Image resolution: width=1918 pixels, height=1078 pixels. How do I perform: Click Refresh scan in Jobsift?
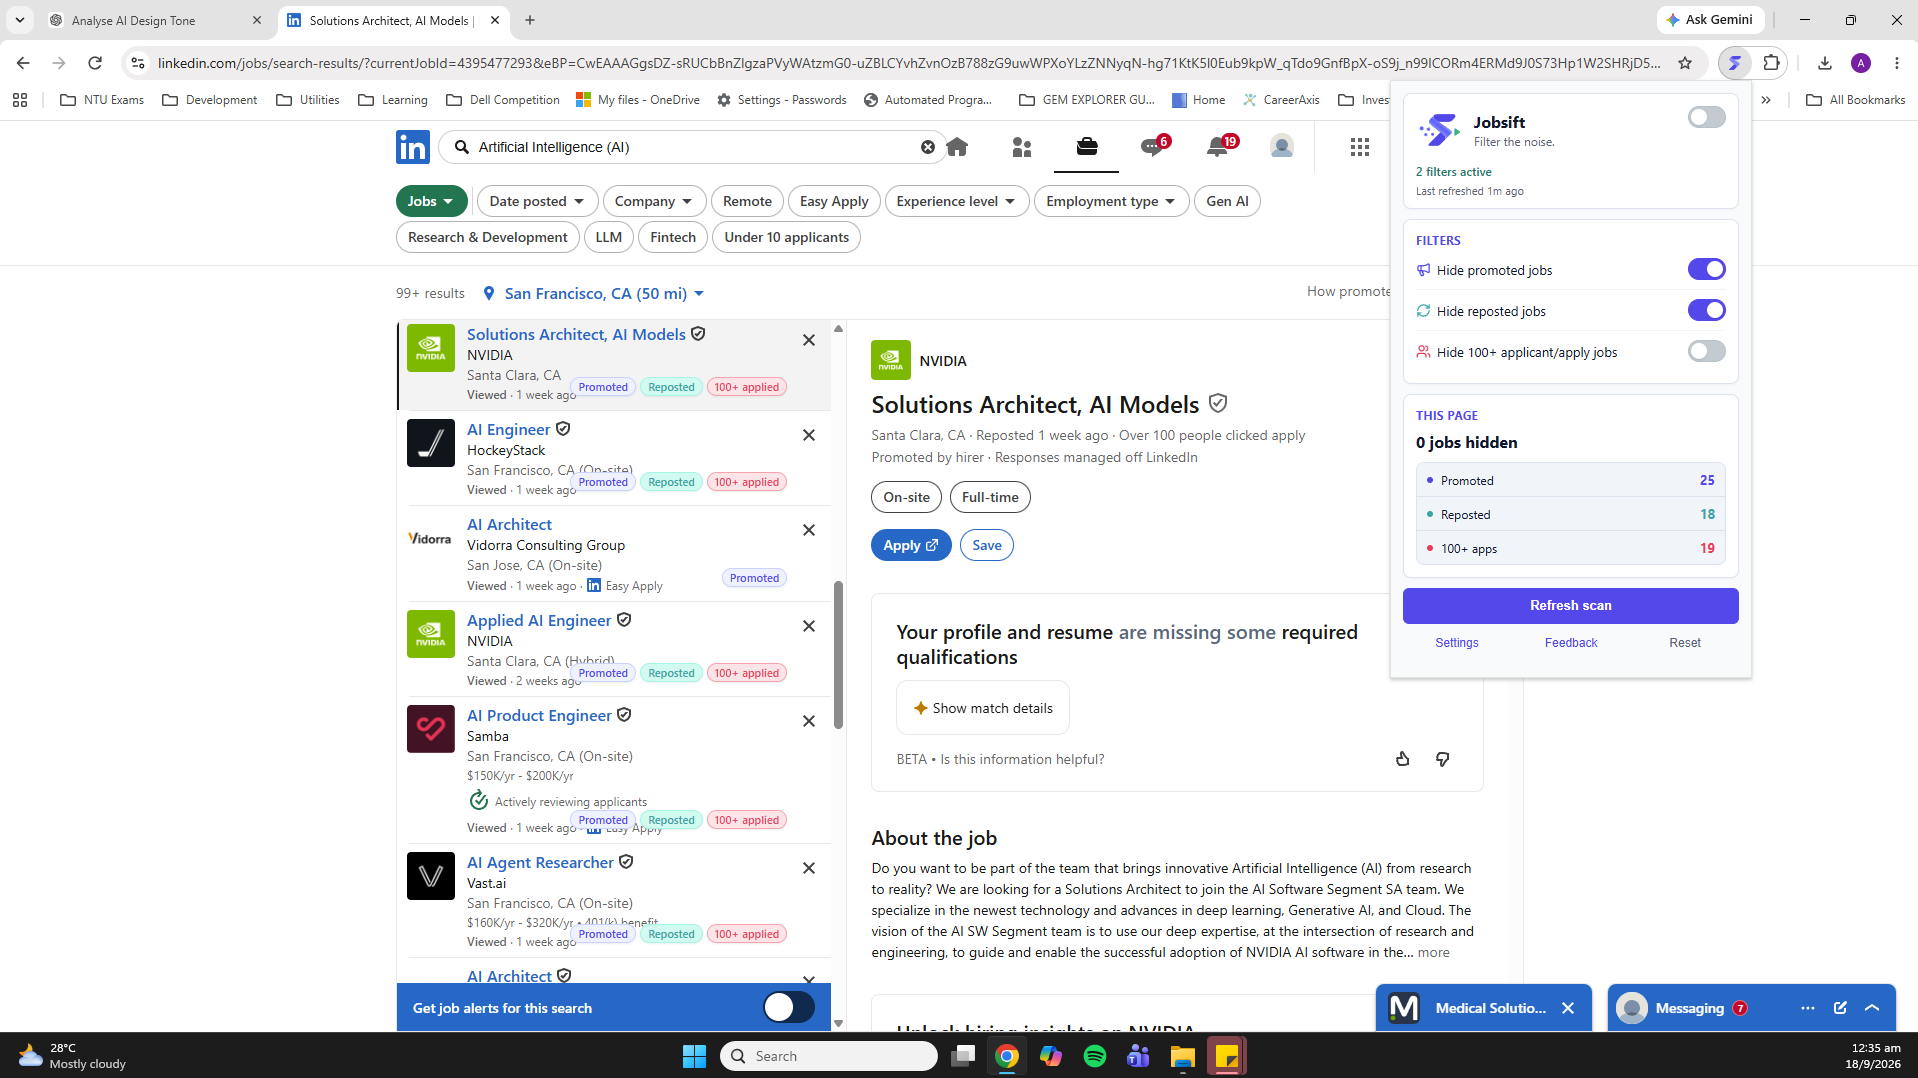coord(1570,605)
